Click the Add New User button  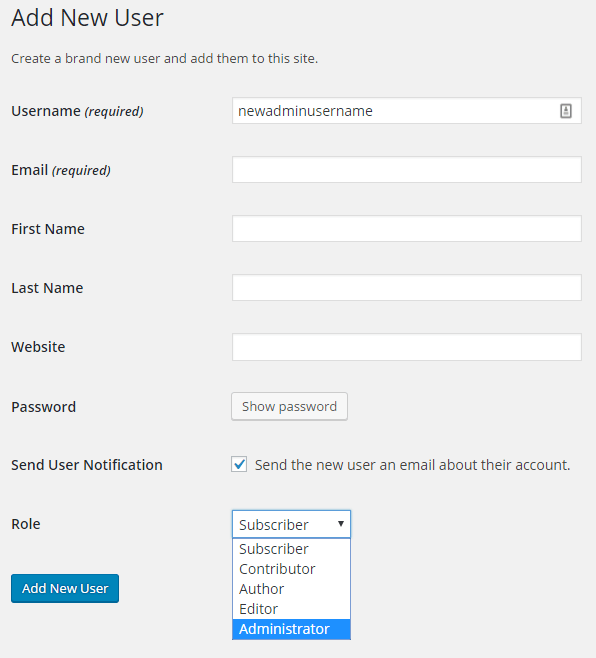click(65, 588)
